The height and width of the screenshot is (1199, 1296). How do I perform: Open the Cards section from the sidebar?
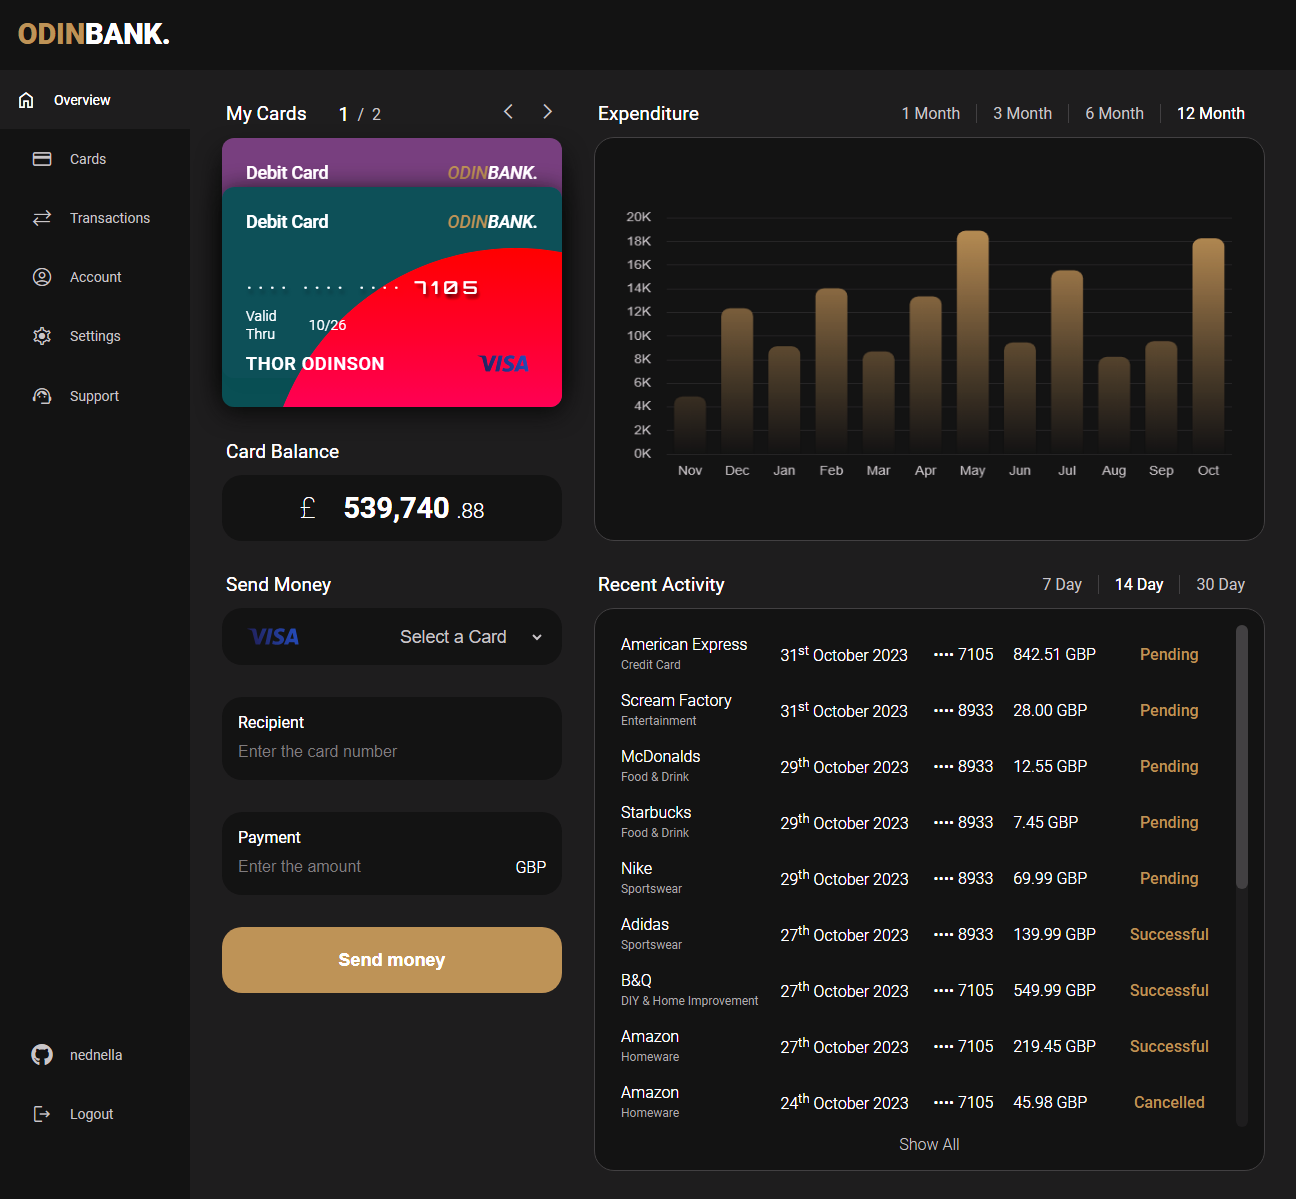[42, 158]
